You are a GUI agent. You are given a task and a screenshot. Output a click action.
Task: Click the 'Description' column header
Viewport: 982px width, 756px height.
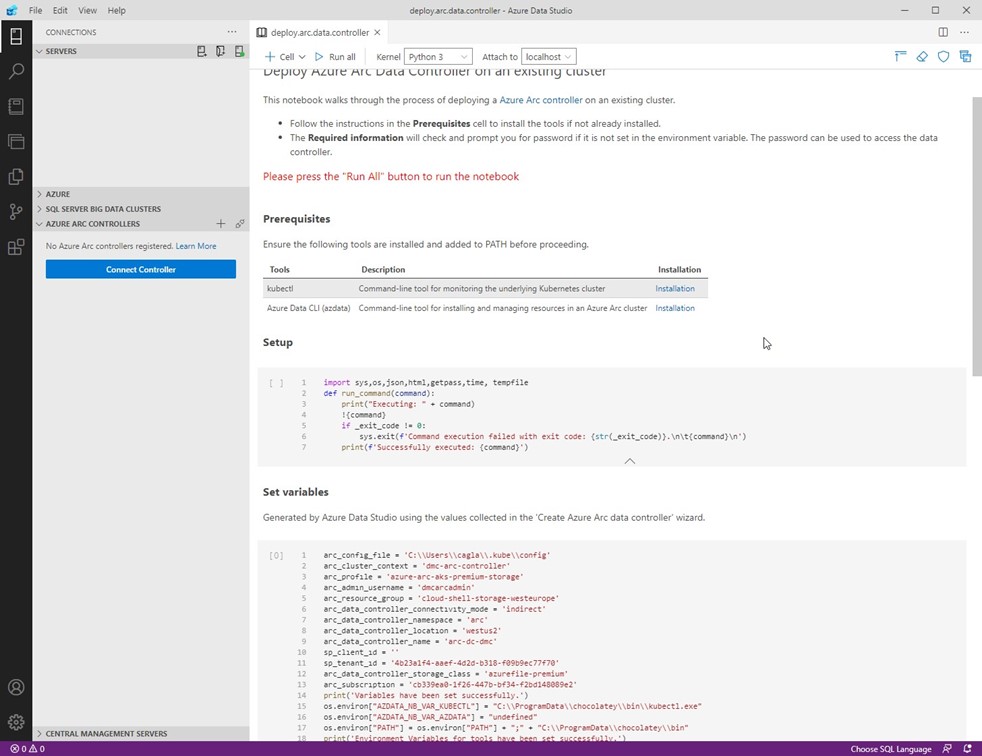tap(383, 269)
